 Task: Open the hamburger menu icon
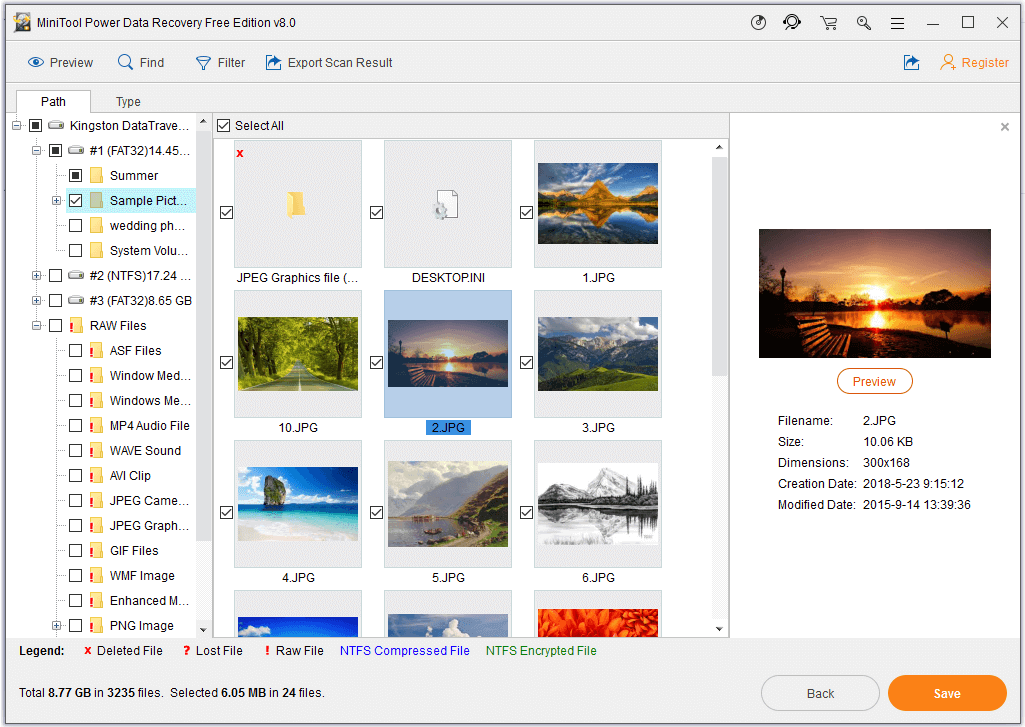898,22
